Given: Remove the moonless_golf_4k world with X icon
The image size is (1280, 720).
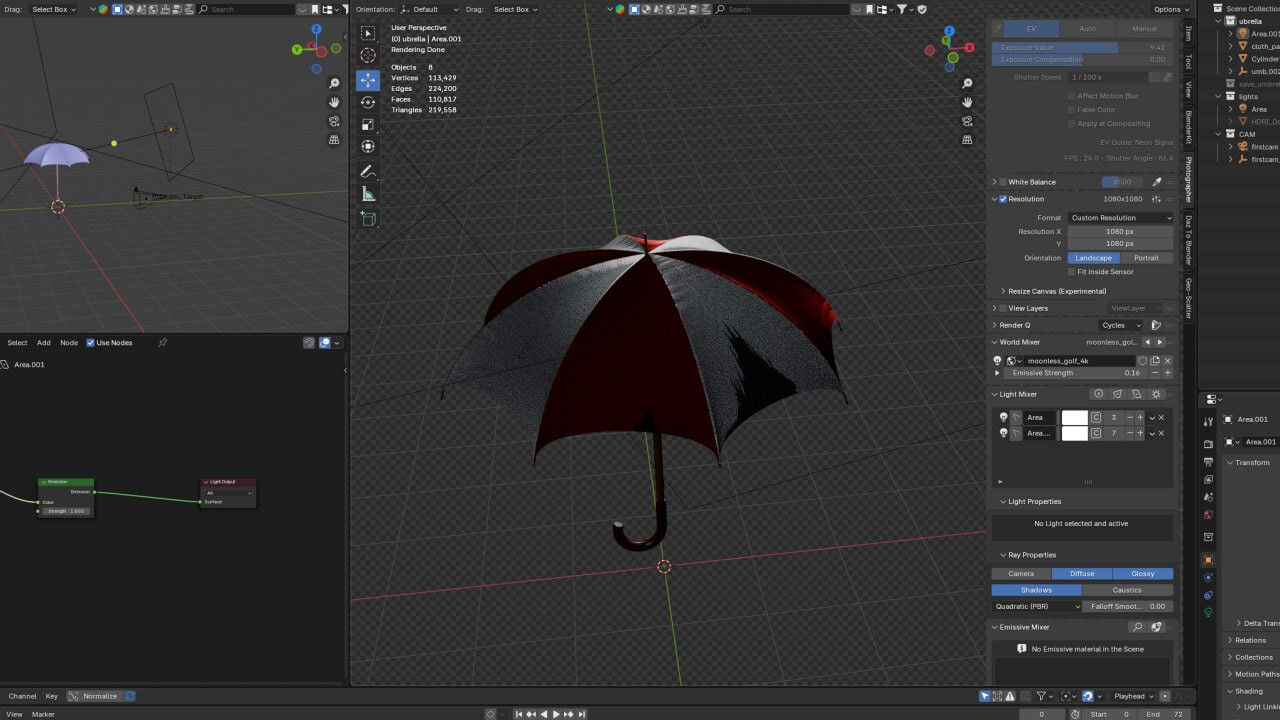Looking at the screenshot, I should [1167, 361].
